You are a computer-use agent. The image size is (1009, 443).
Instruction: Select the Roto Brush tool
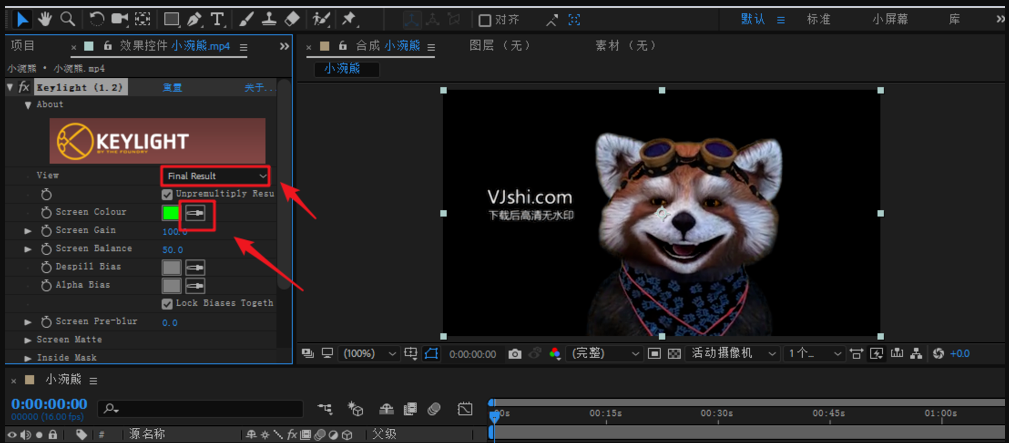point(320,19)
